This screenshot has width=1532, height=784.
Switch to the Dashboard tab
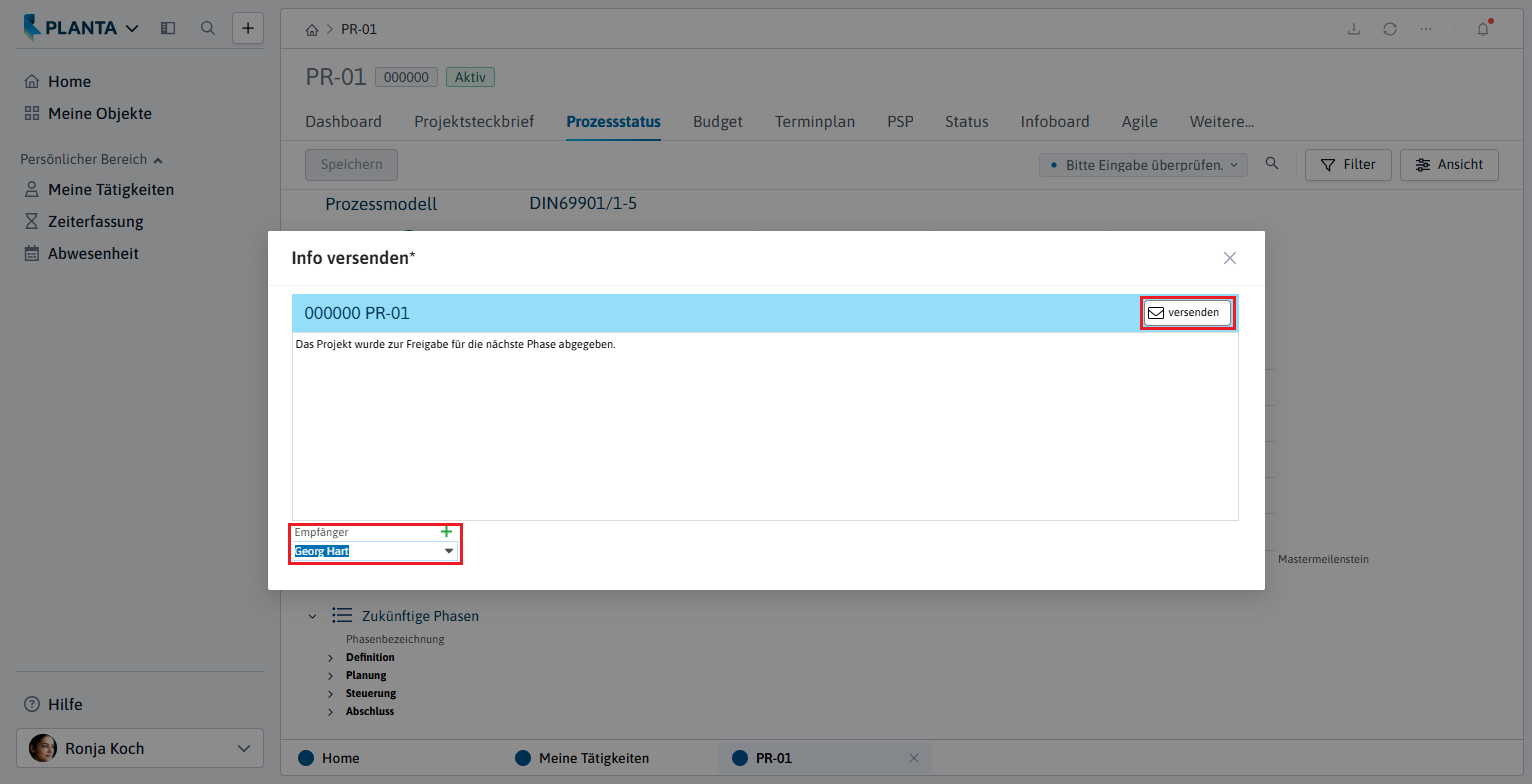pyautogui.click(x=343, y=122)
